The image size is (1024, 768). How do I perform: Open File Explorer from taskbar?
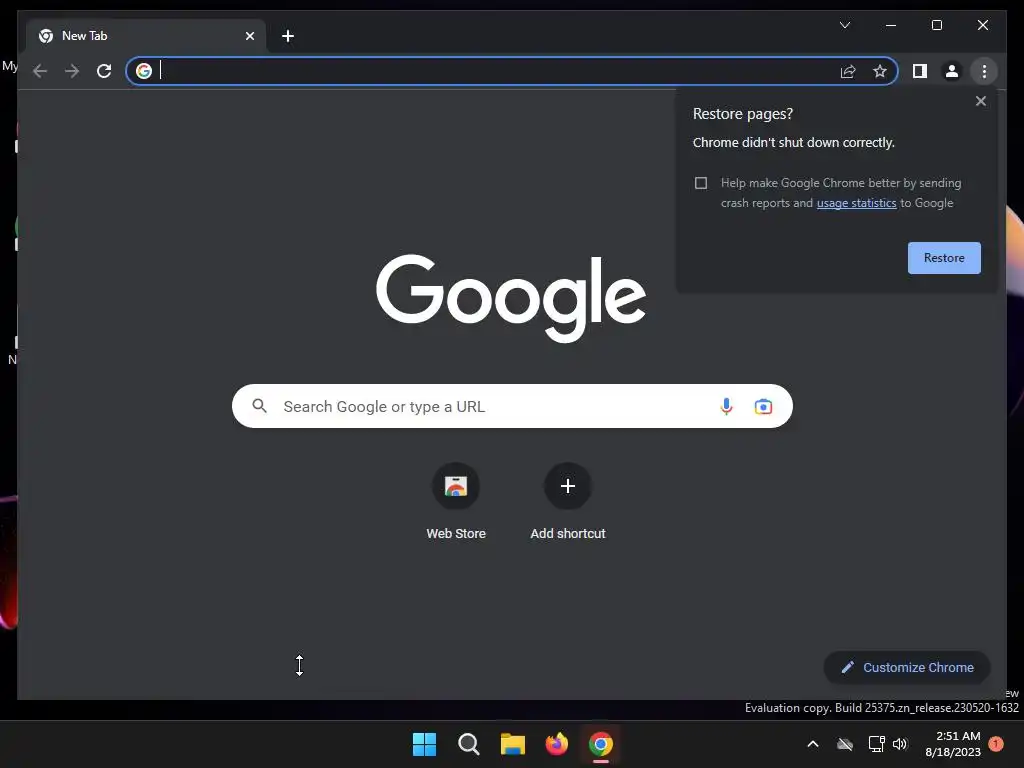[x=513, y=744]
